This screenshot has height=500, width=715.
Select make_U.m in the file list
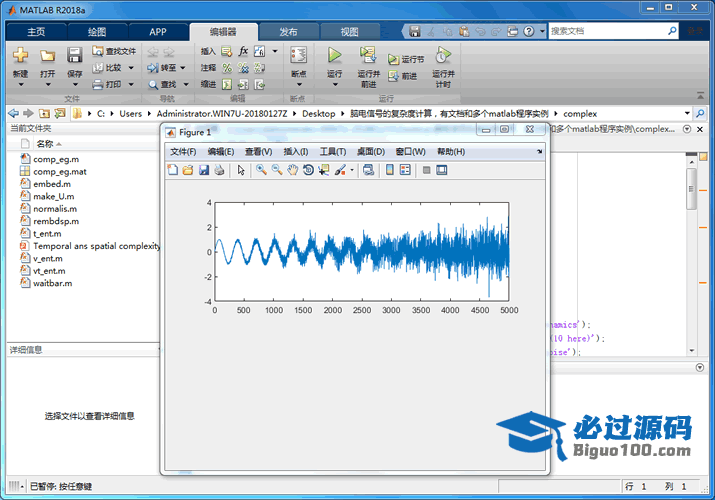(x=53, y=196)
